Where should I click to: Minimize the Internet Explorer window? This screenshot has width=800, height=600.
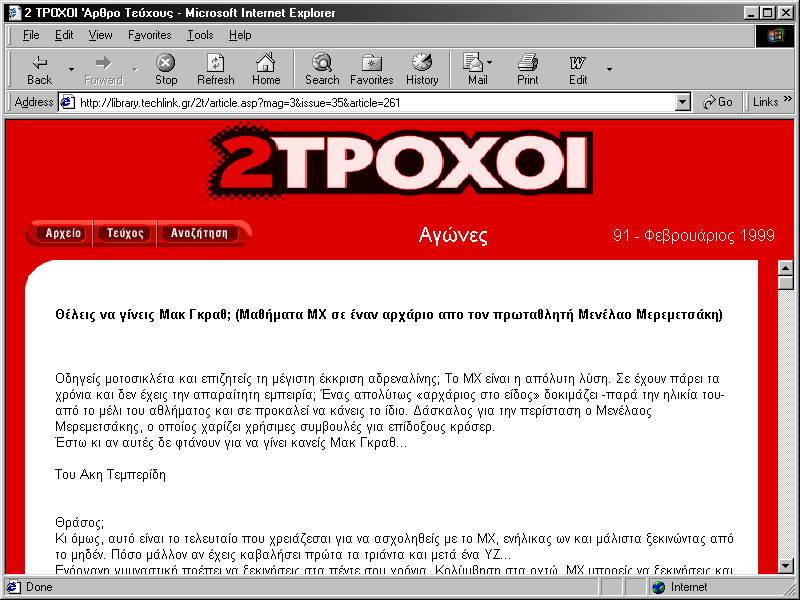751,13
